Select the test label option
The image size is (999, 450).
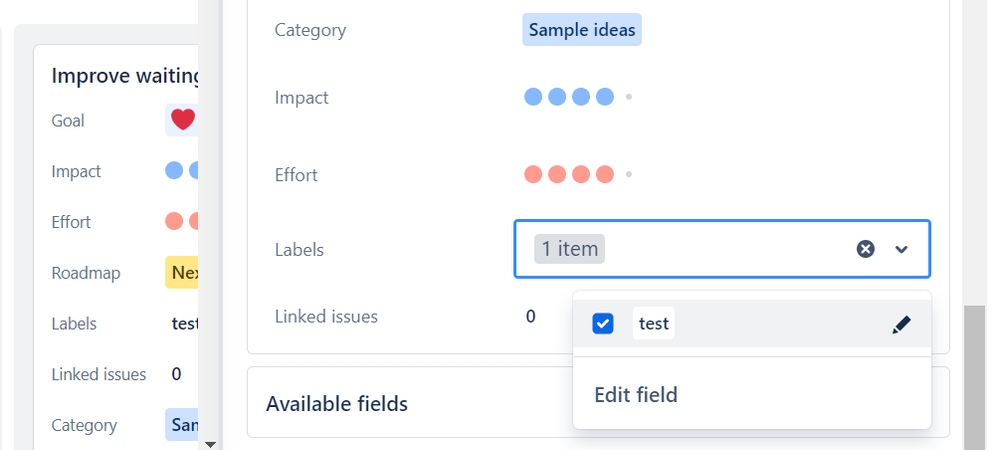click(x=654, y=324)
